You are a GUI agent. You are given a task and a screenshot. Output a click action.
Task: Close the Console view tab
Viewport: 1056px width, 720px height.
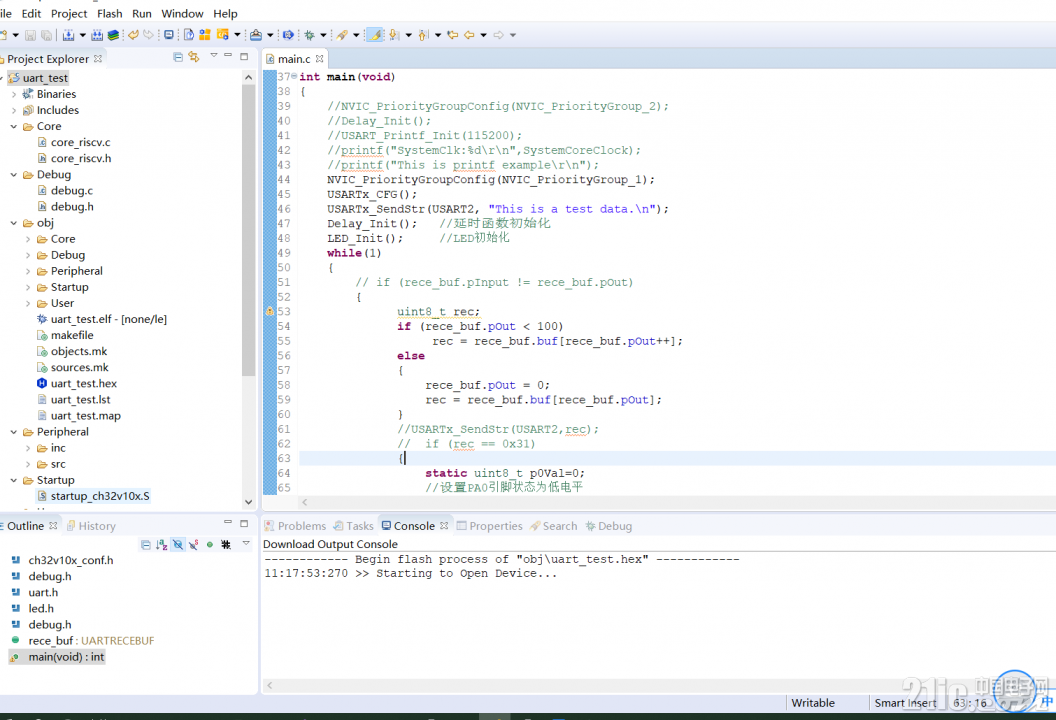[444, 525]
